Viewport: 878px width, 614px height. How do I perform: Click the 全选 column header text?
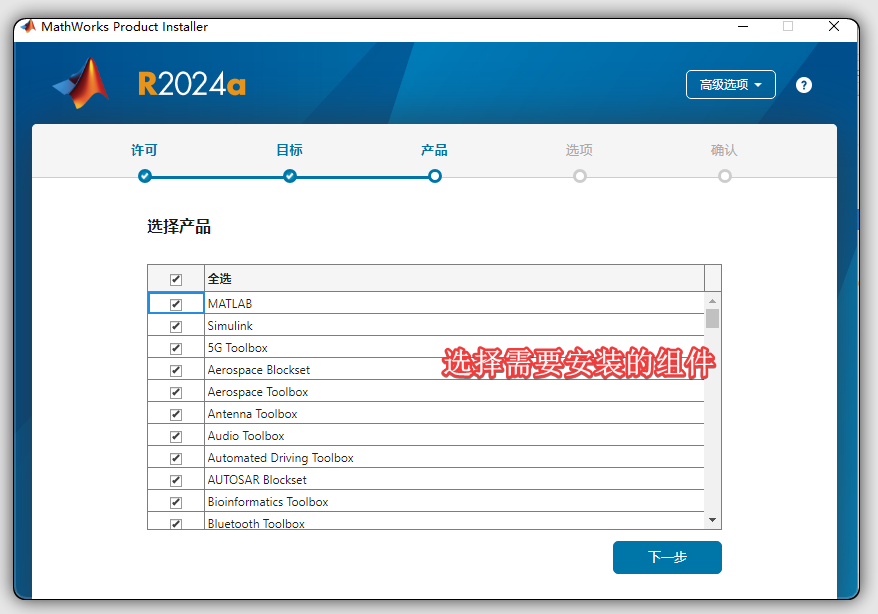[x=220, y=279]
